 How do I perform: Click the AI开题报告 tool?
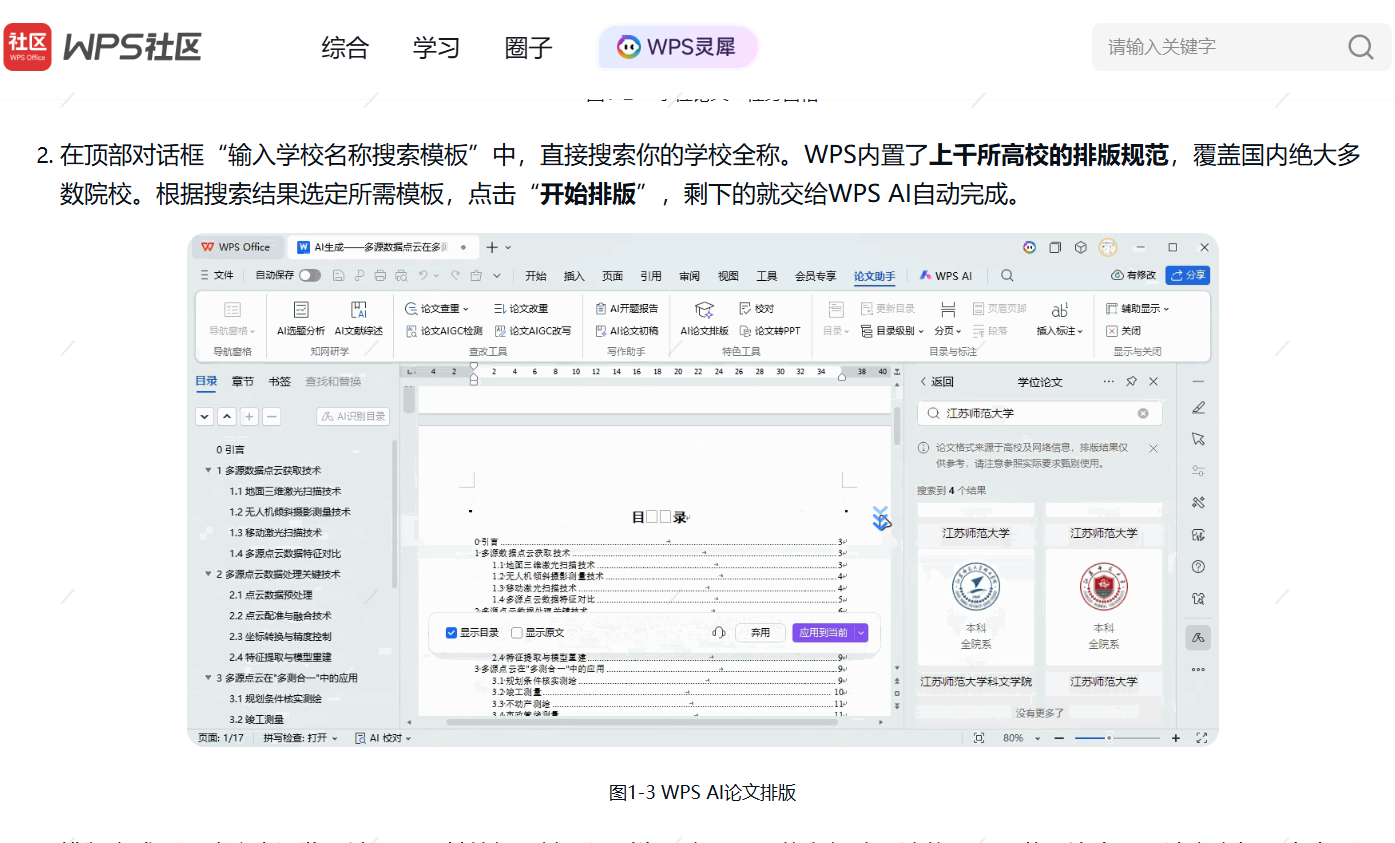pyautogui.click(x=627, y=309)
